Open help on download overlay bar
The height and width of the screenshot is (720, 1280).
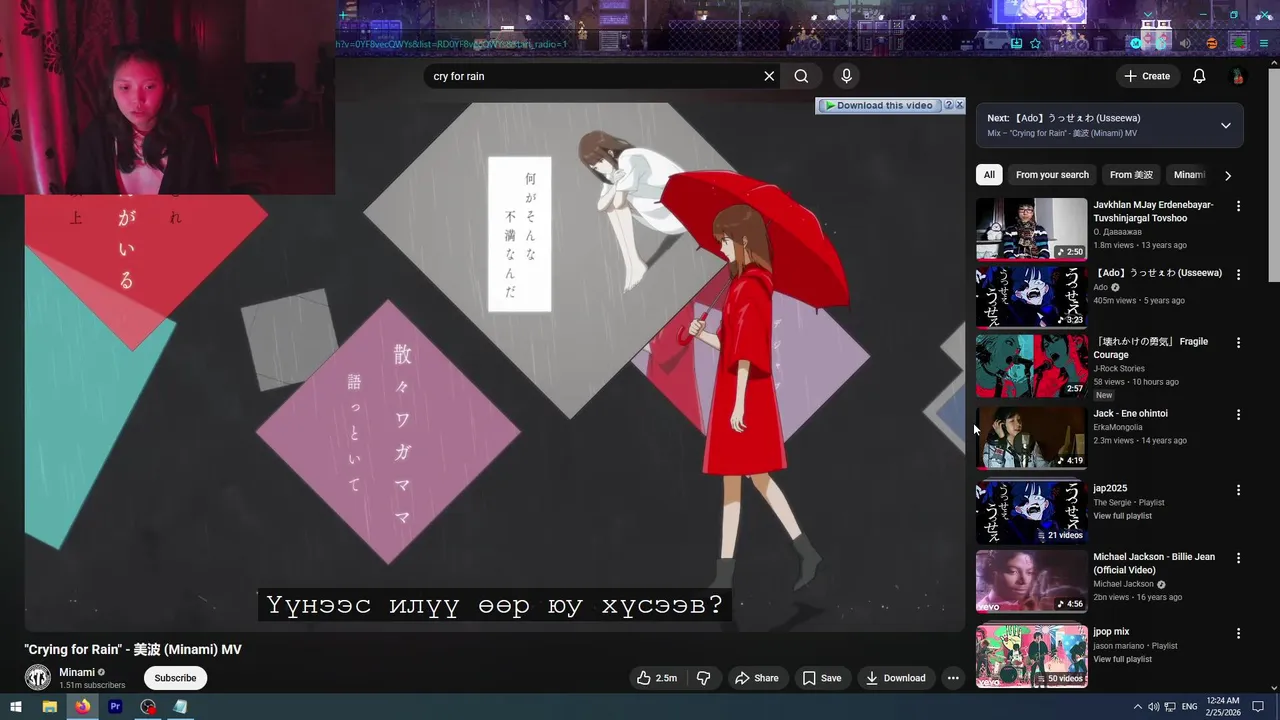pyautogui.click(x=949, y=105)
